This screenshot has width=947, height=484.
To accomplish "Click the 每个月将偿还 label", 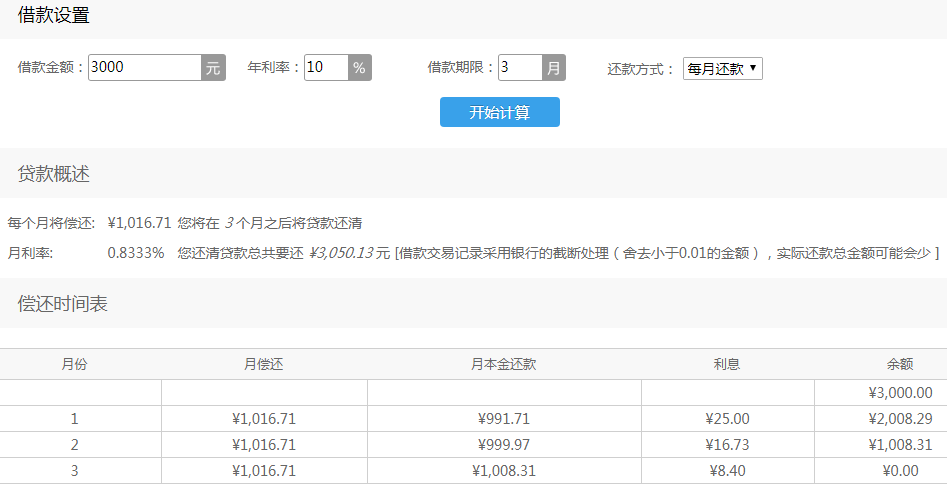I will 51,223.
